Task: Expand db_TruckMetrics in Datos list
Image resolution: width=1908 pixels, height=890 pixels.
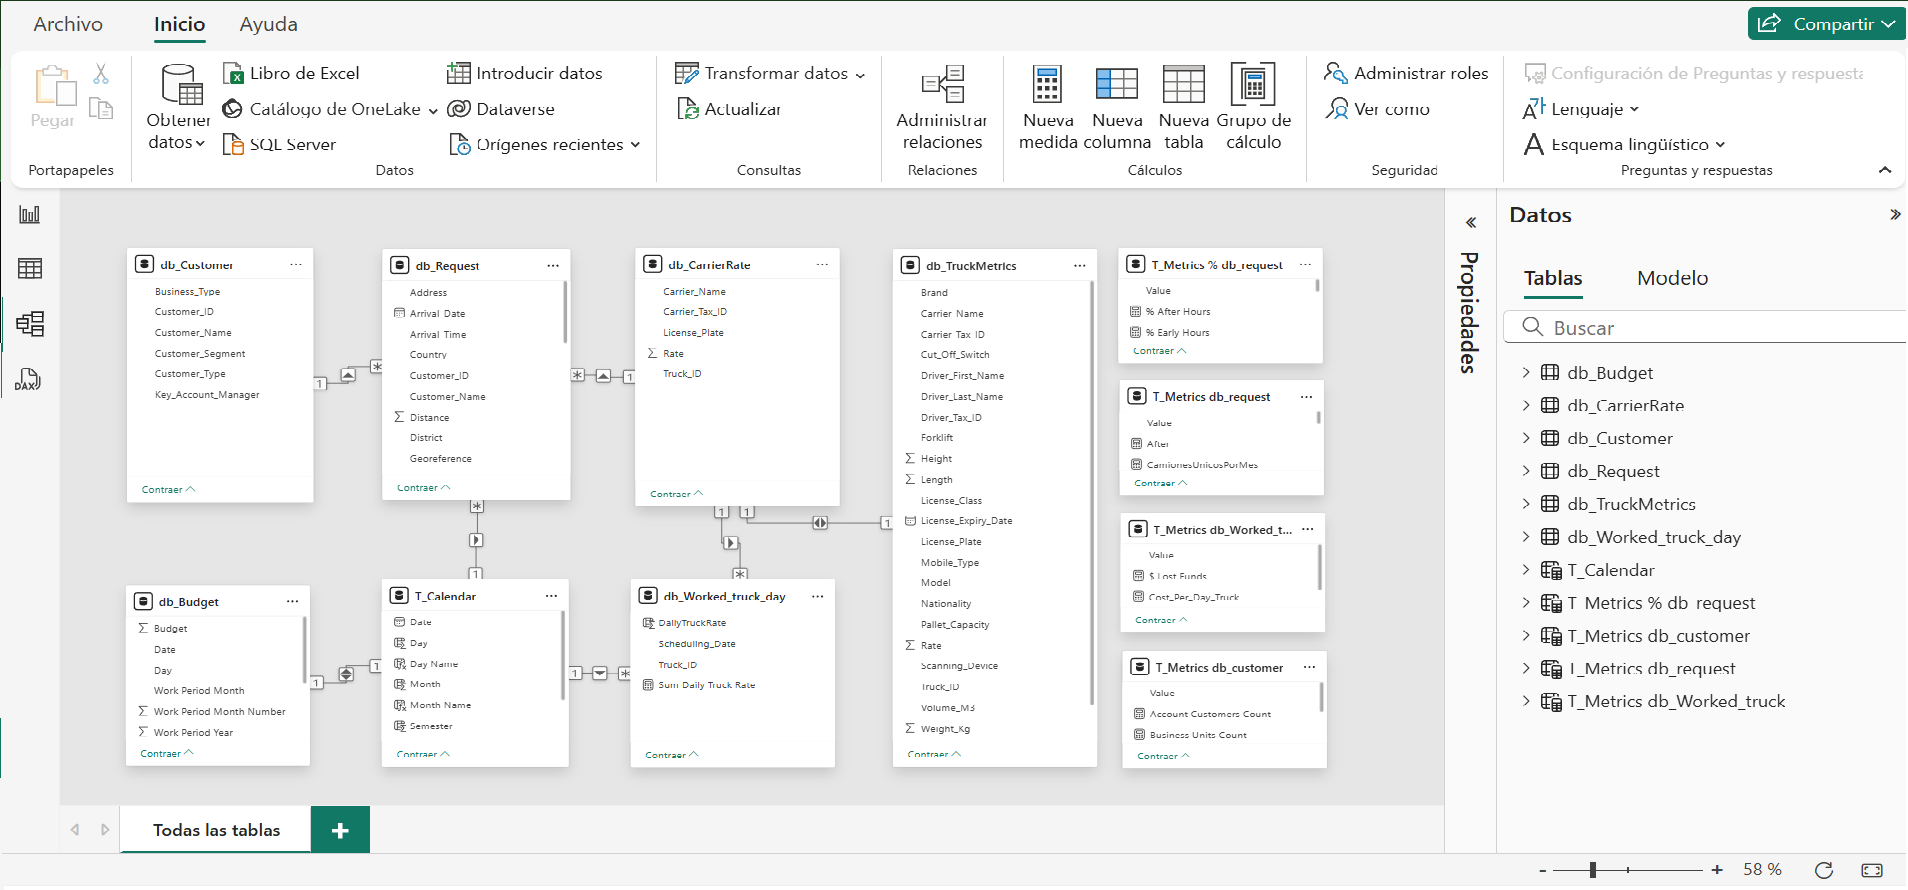Action: coord(1526,504)
